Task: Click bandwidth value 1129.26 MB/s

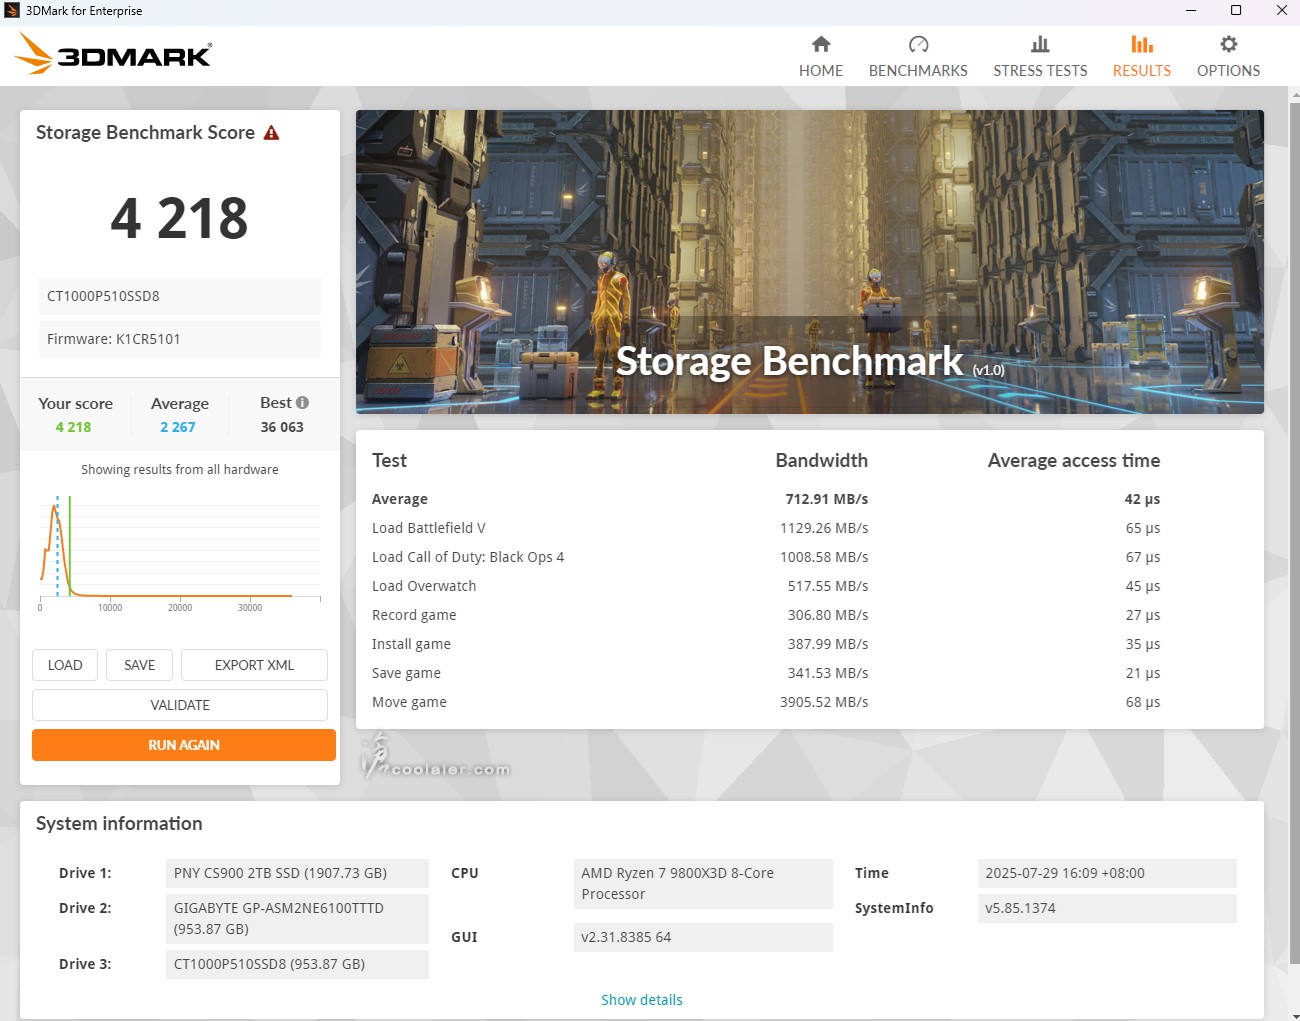Action: coord(824,528)
